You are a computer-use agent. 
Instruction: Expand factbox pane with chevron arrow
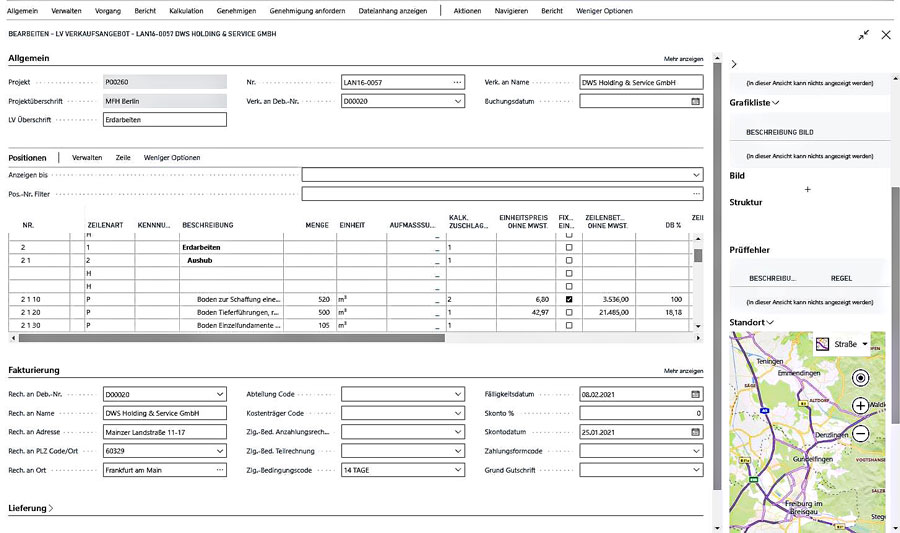click(x=734, y=64)
